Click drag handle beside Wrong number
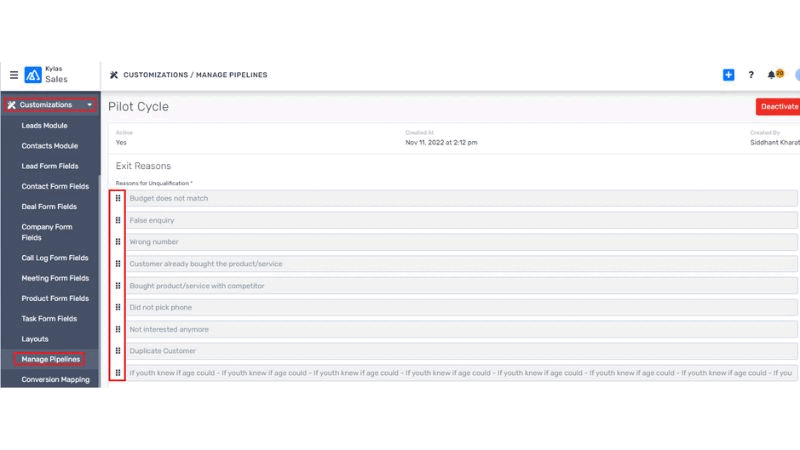 pyautogui.click(x=117, y=242)
